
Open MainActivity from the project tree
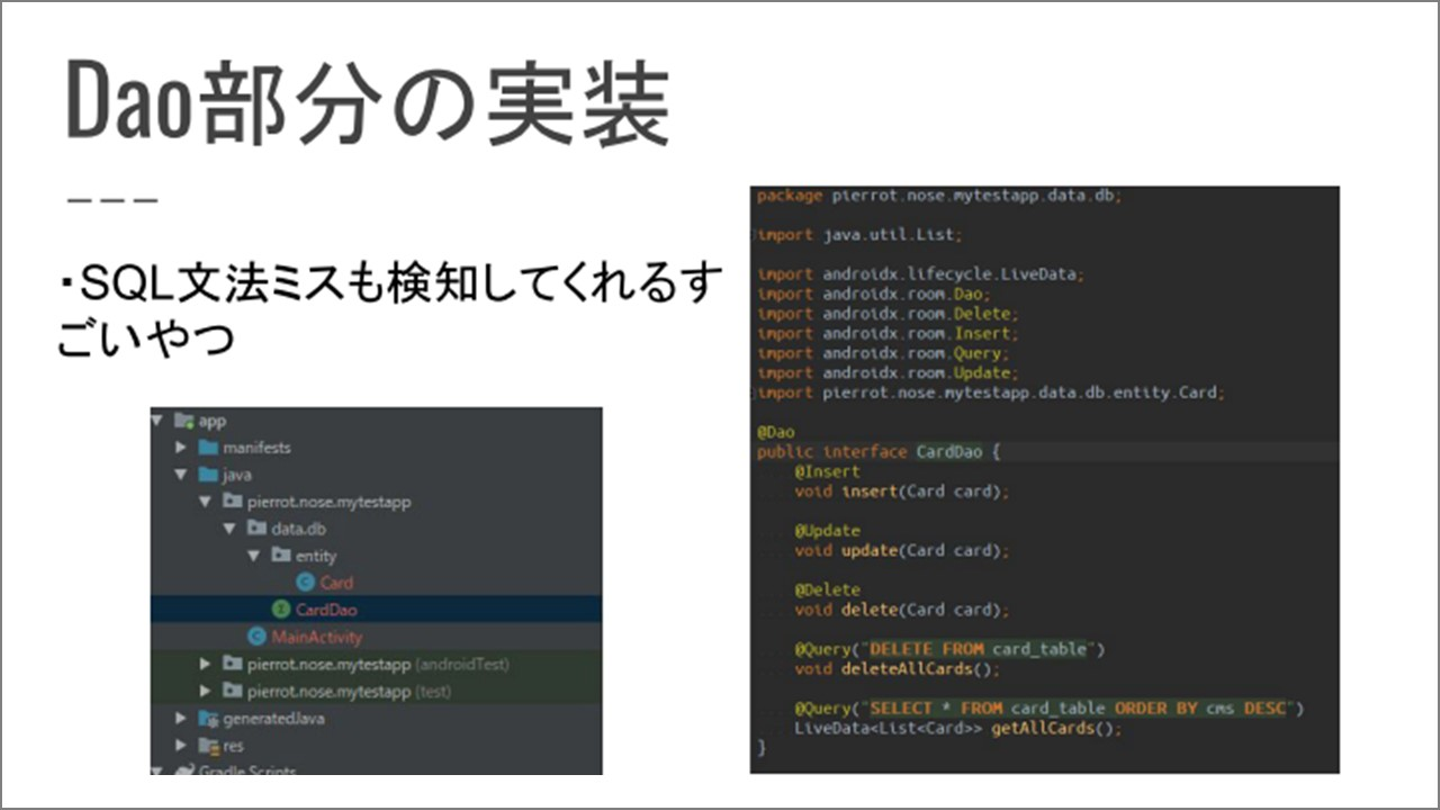tap(317, 636)
